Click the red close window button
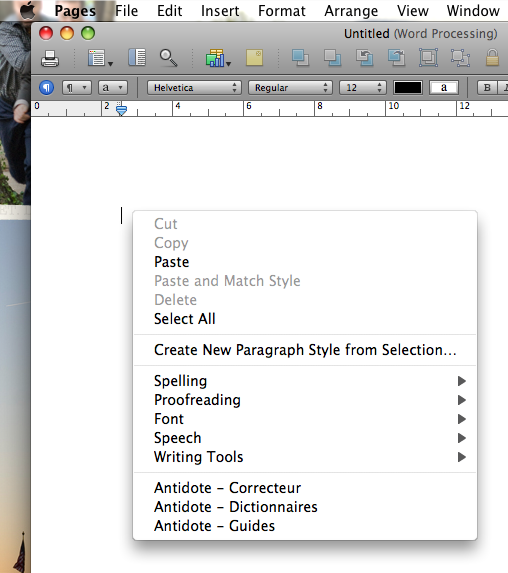 pyautogui.click(x=46, y=33)
